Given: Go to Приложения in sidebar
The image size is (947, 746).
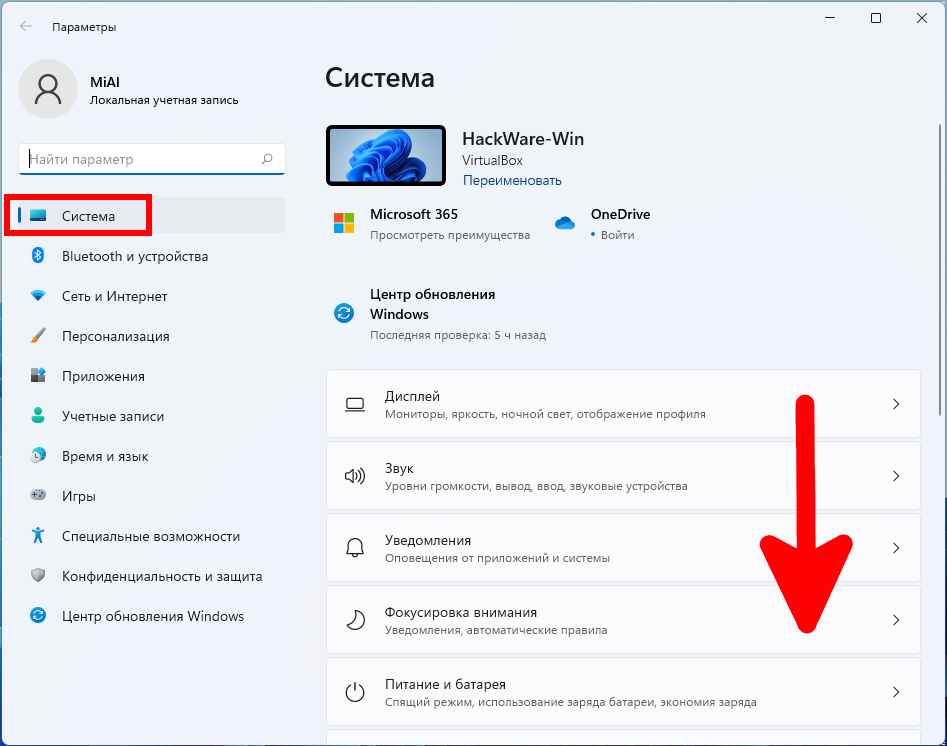Looking at the screenshot, I should (x=103, y=376).
